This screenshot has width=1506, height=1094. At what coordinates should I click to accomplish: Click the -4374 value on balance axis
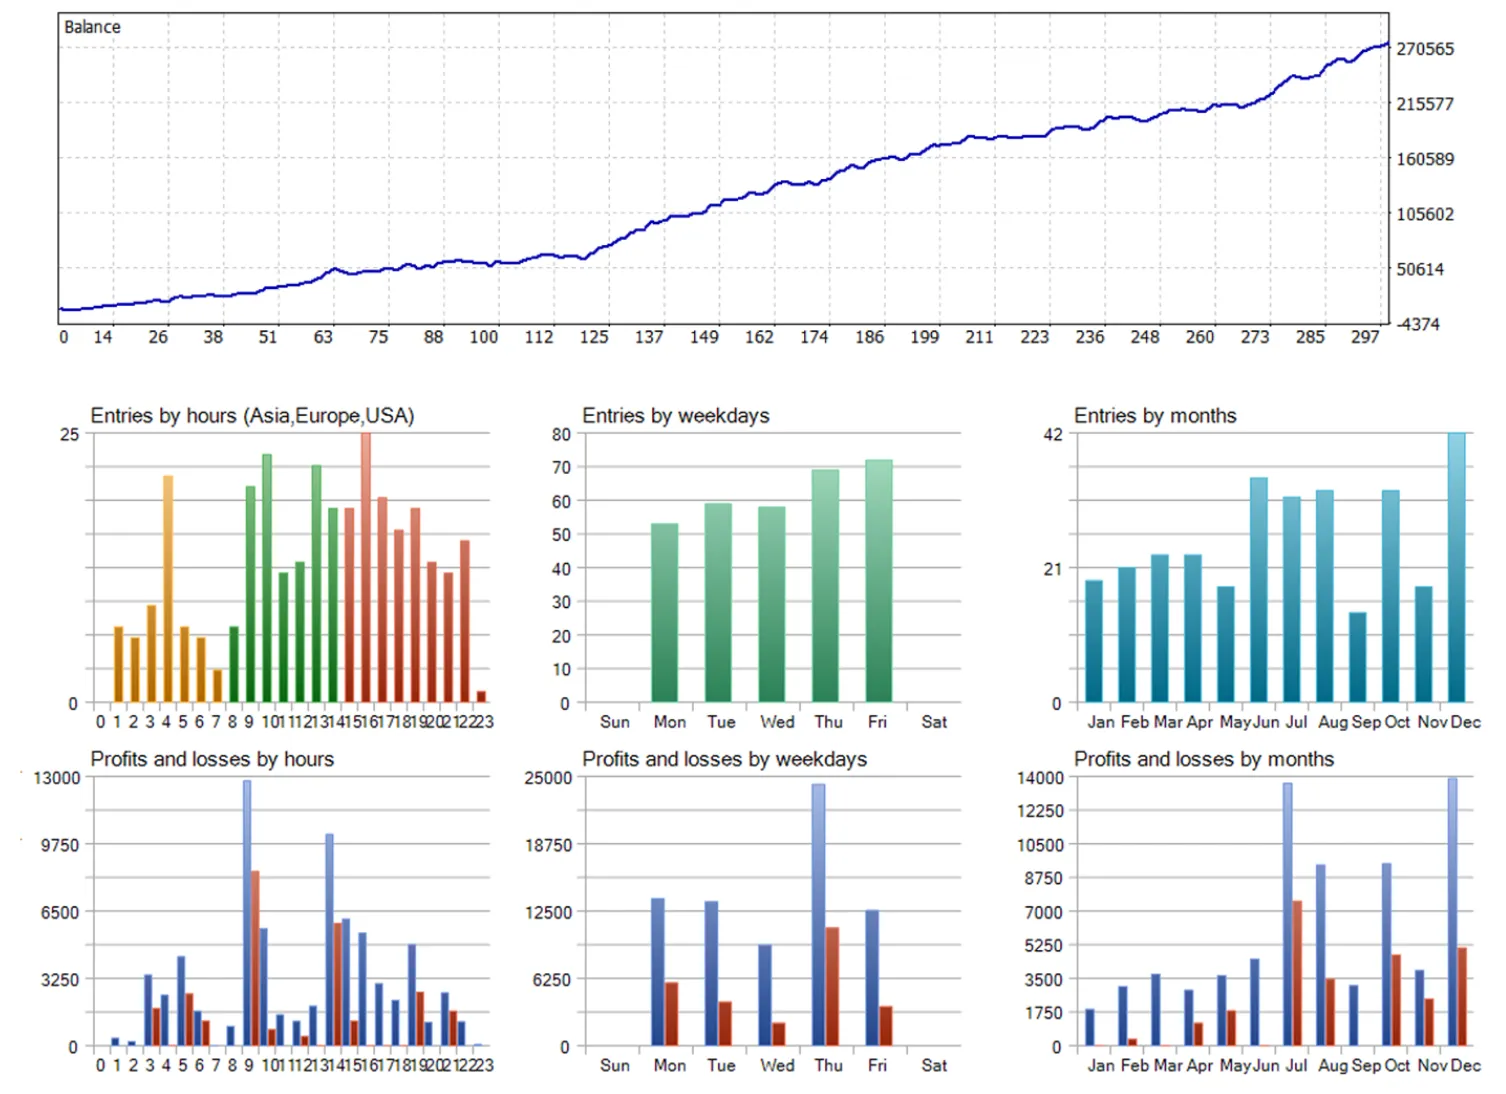1417,324
